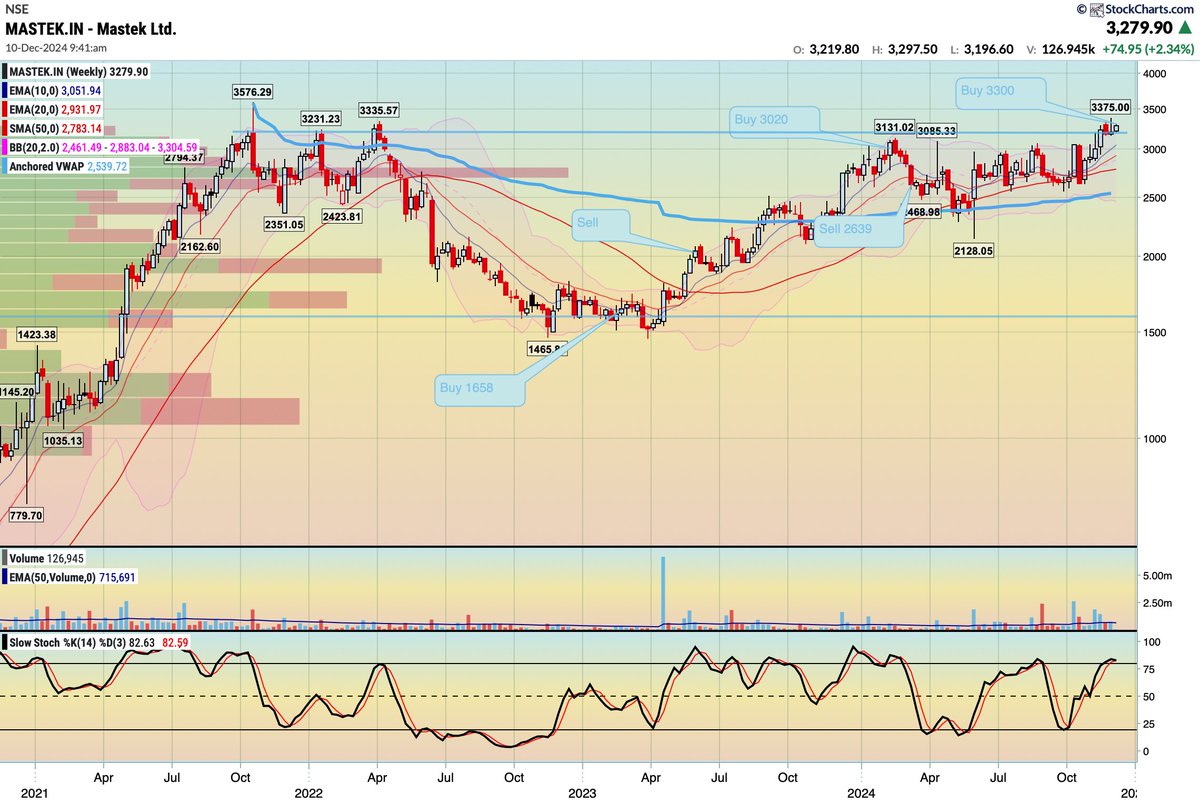Click the 2000 price axis label
1200x804 pixels.
[1156, 256]
